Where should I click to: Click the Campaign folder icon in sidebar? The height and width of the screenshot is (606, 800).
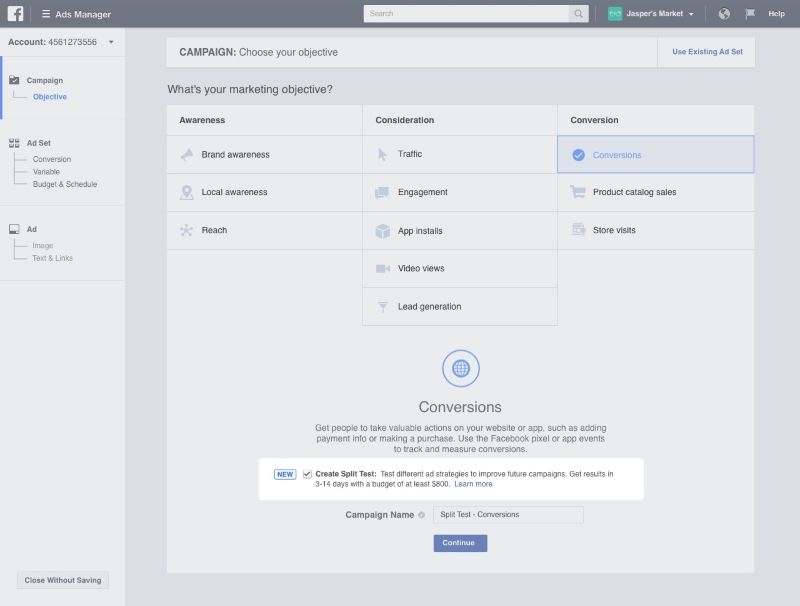pyautogui.click(x=14, y=80)
